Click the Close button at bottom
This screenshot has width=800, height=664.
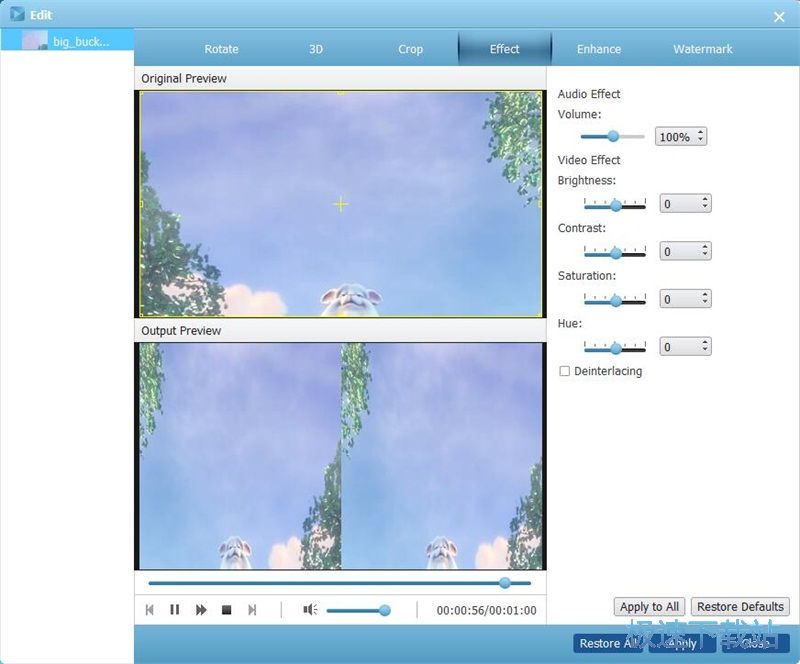coord(756,643)
